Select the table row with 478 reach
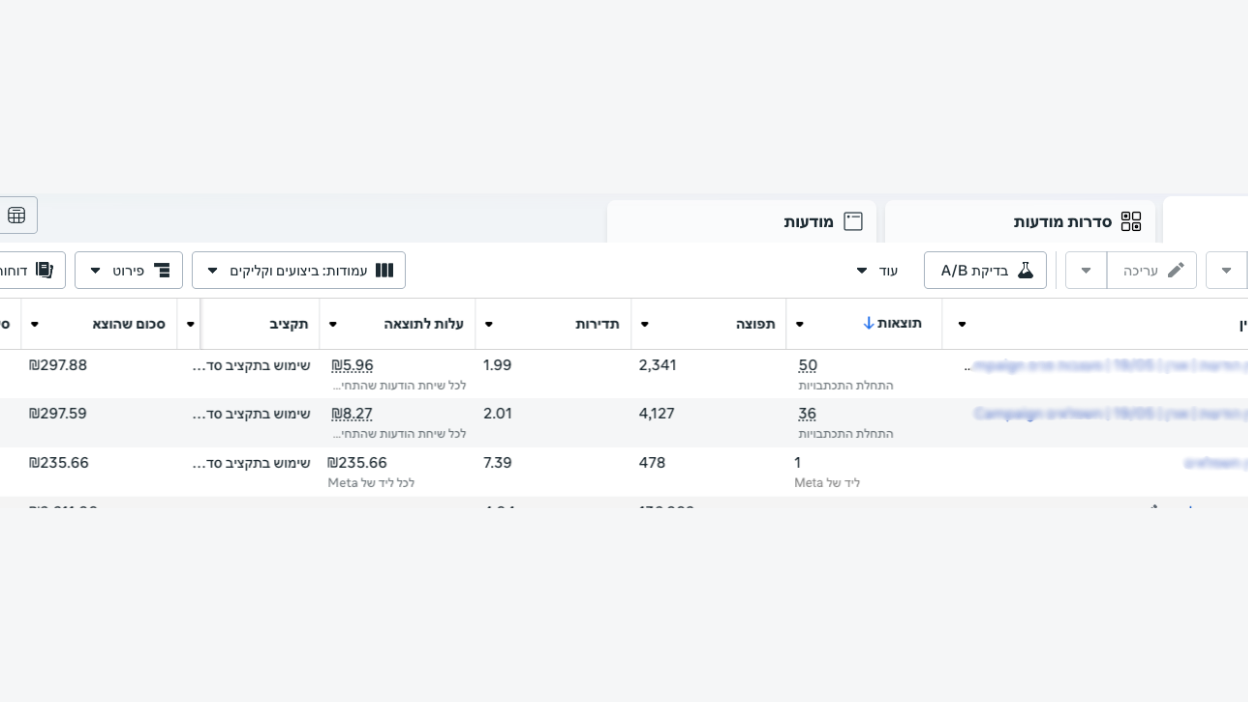The image size is (1248, 702). pyautogui.click(x=624, y=472)
